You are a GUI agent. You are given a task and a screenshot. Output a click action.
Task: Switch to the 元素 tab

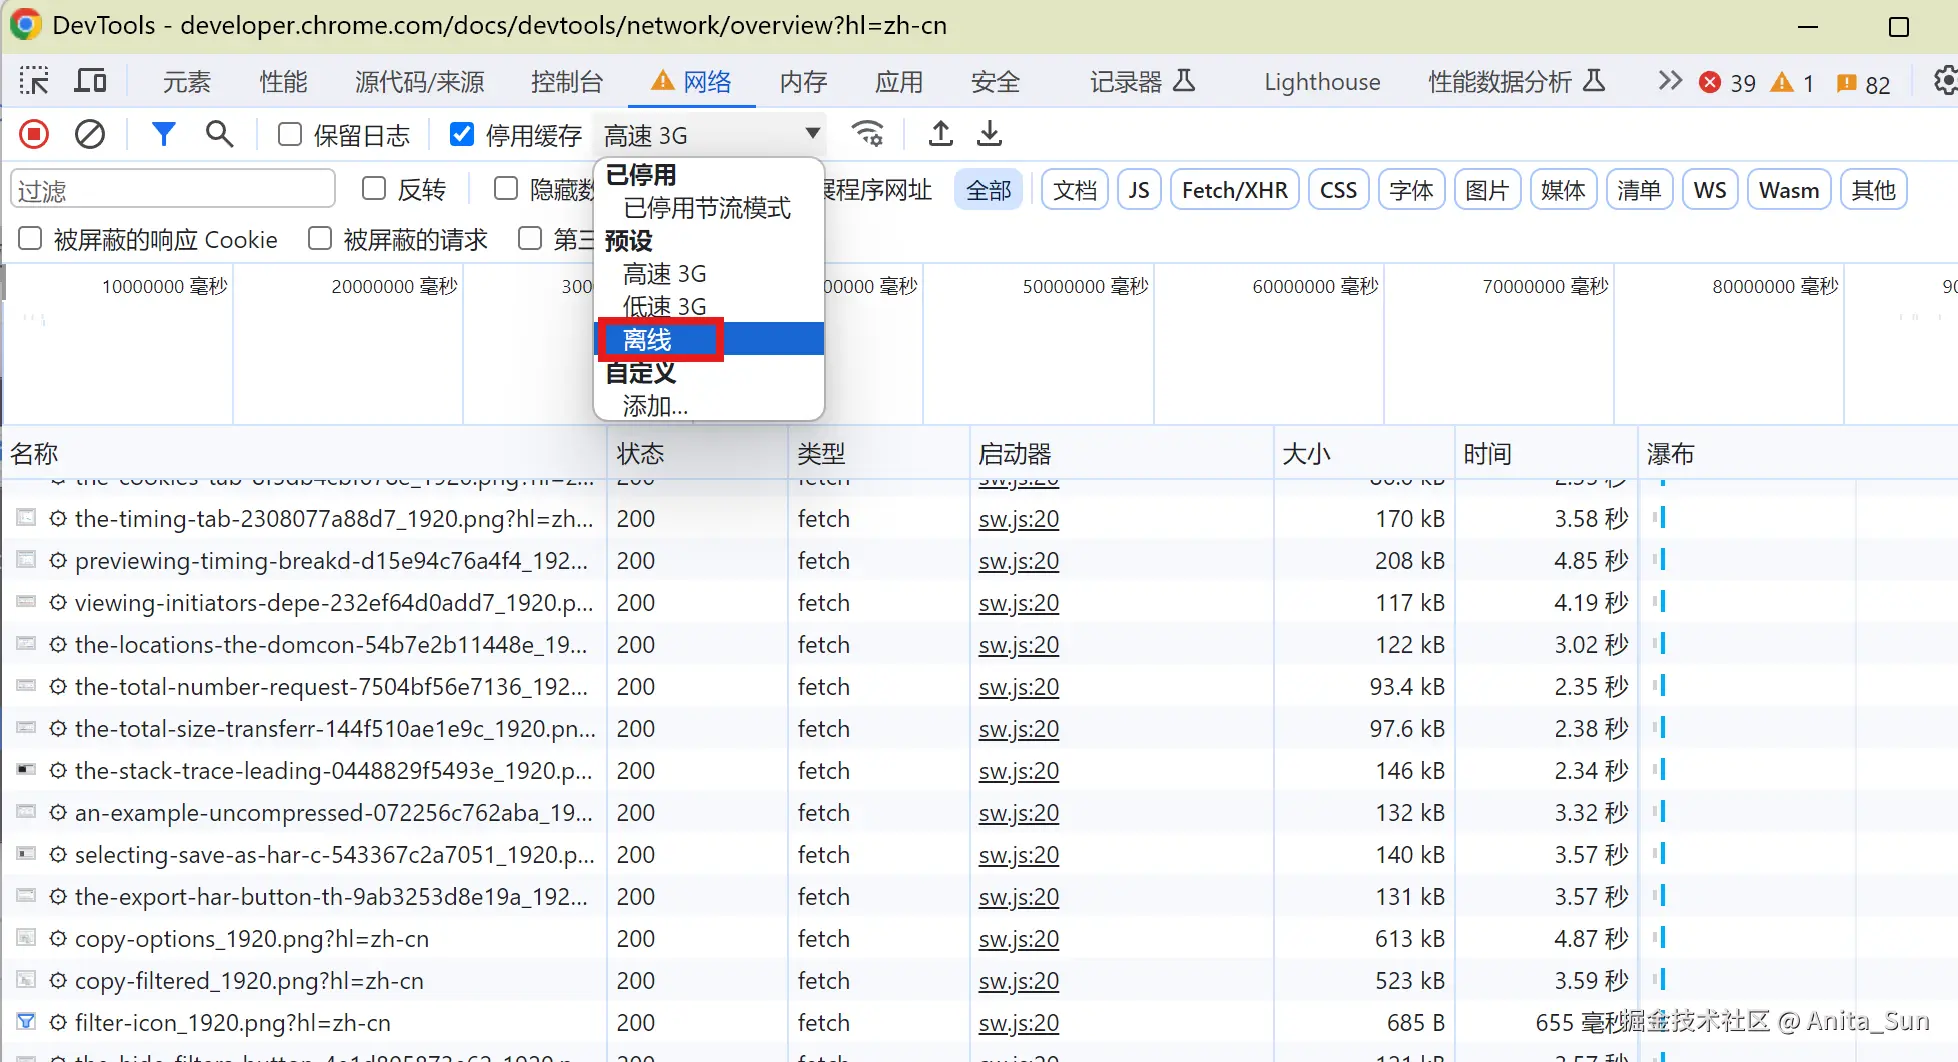pyautogui.click(x=187, y=82)
